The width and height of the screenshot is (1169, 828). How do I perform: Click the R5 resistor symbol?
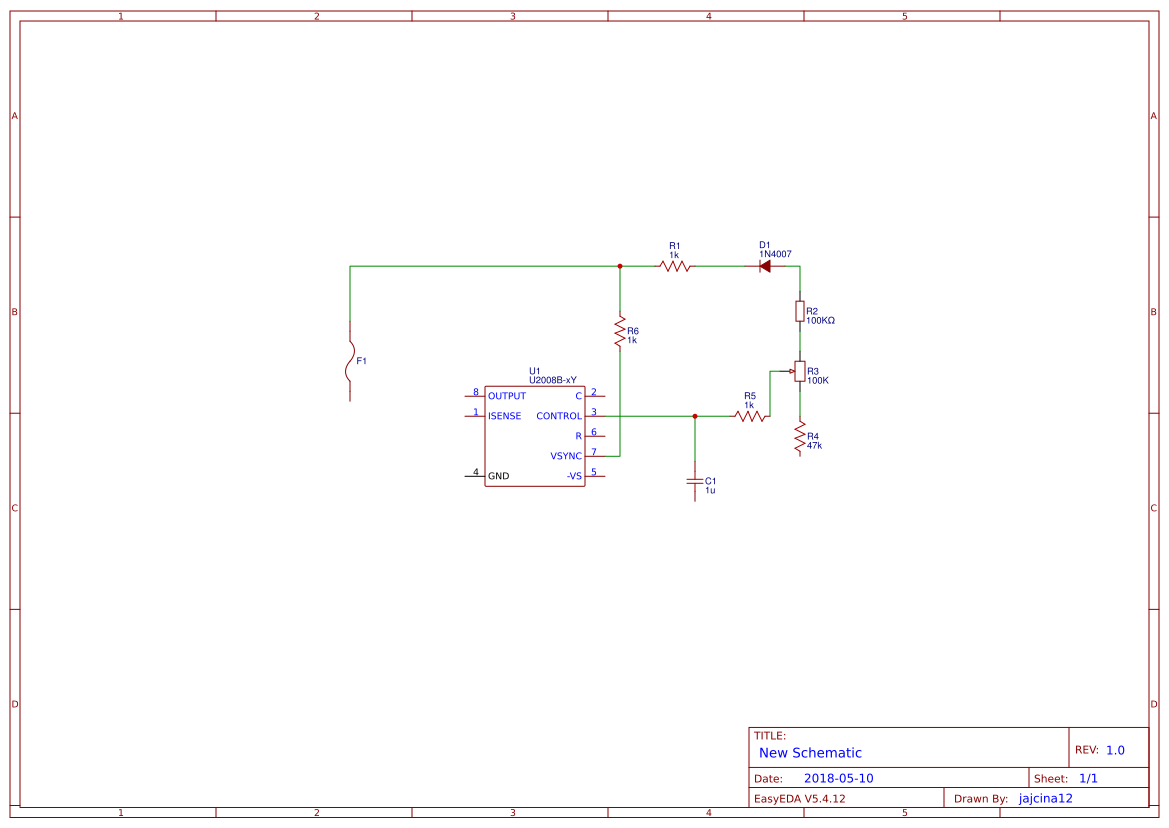750,416
